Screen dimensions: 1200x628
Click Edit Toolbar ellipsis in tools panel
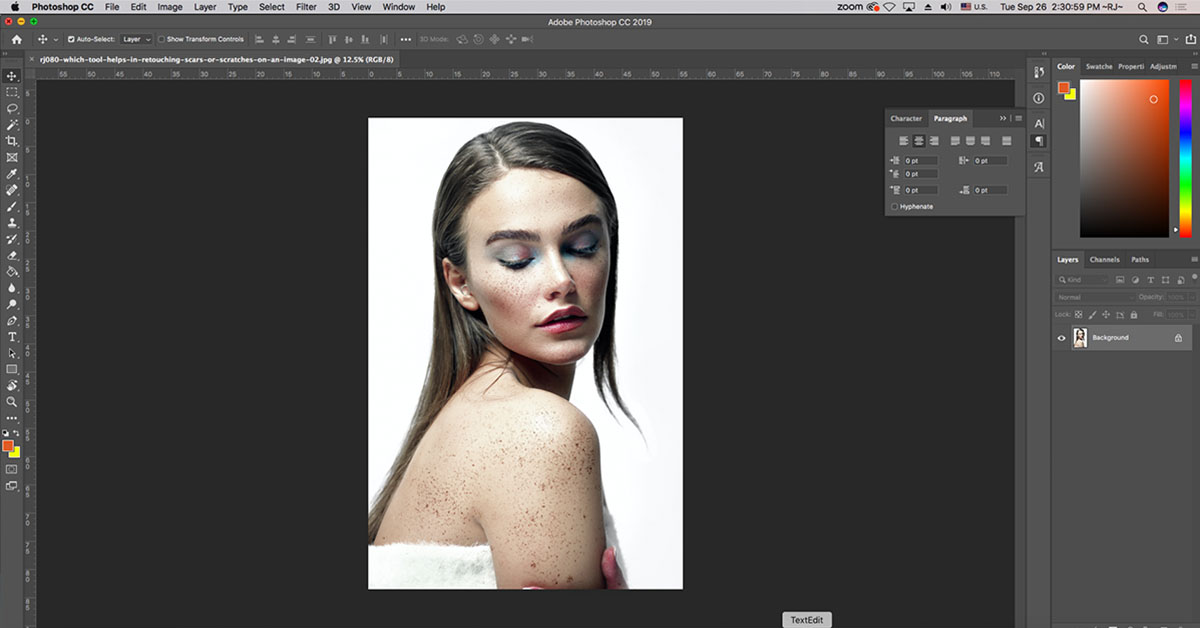point(12,419)
